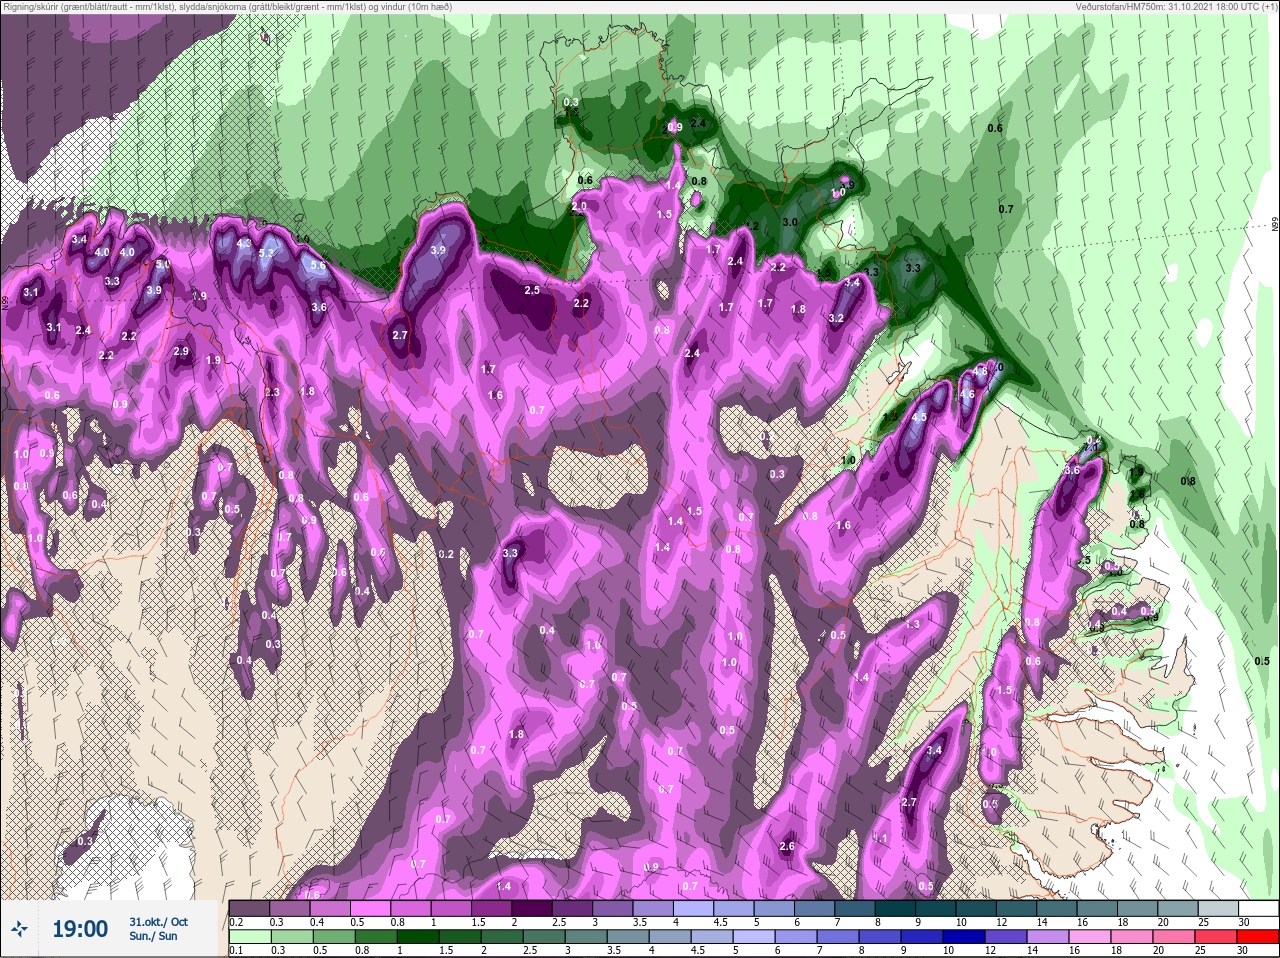Pick the bright magenta-pink swatch above 0.5 in upper legend
Viewport: 1280px width, 958px height.
pyautogui.click(x=371, y=908)
